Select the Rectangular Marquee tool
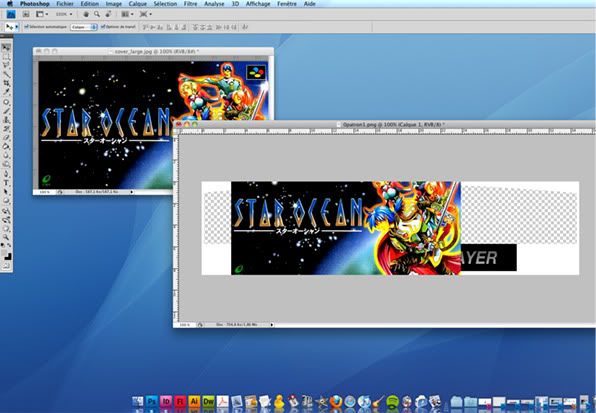Image resolution: width=596 pixels, height=413 pixels. (x=6, y=57)
